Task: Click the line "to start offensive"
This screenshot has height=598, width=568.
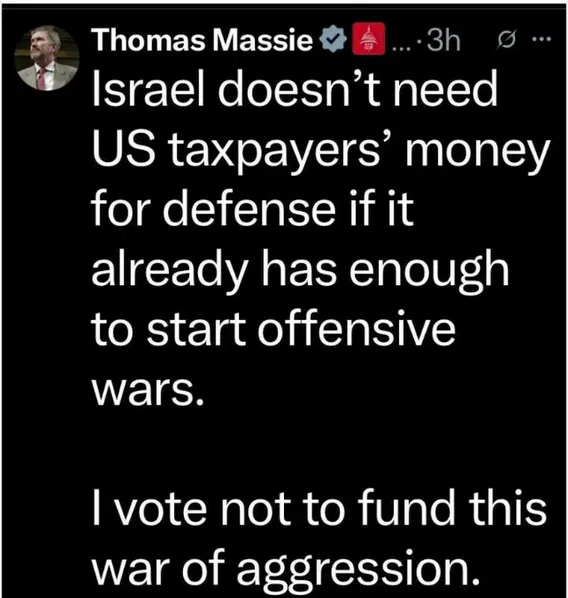Action: (274, 328)
